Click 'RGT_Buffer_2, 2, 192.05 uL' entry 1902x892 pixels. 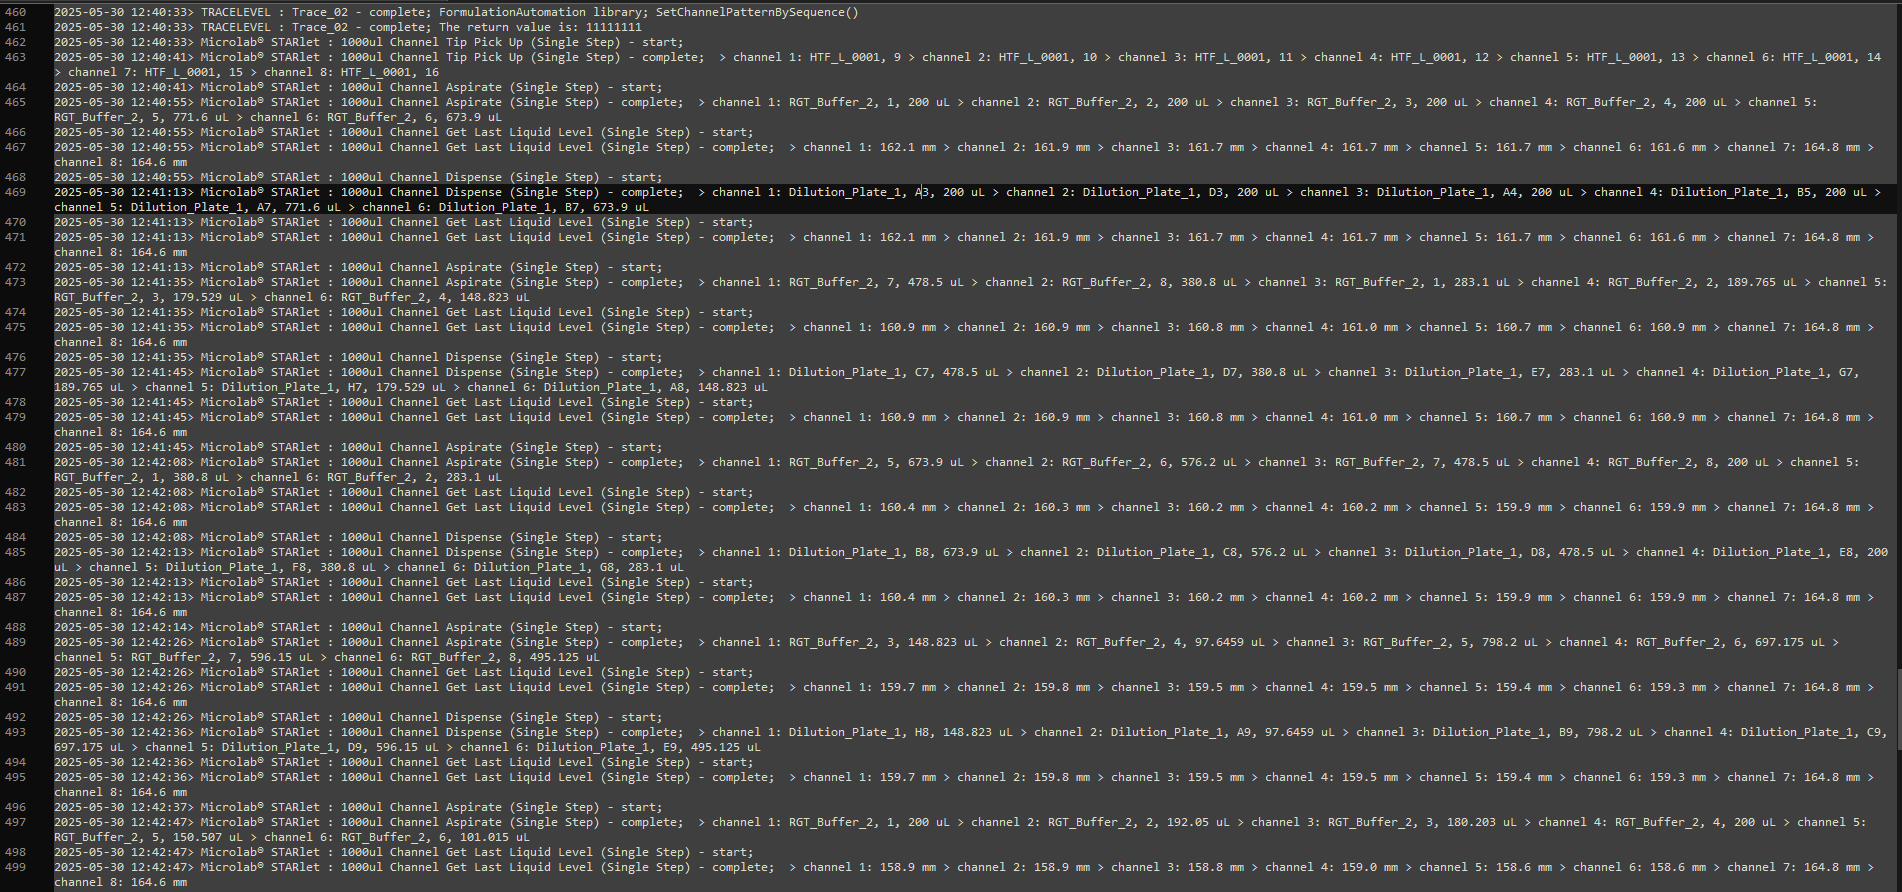[1139, 822]
